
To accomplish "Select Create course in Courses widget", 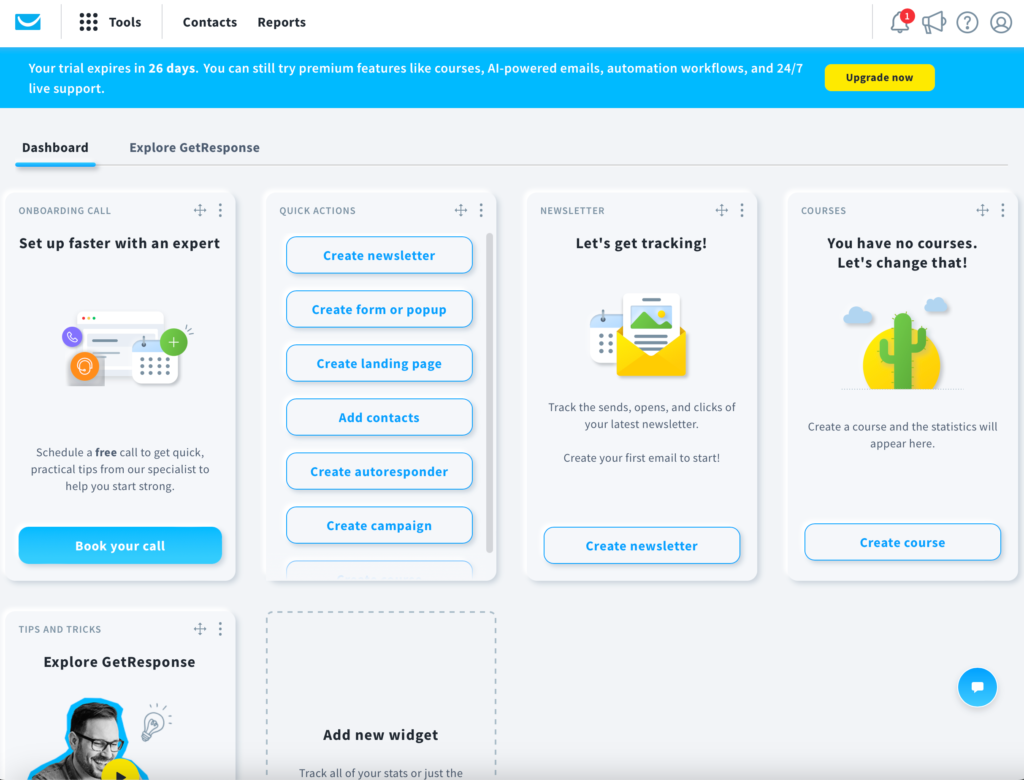I will pyautogui.click(x=902, y=542).
